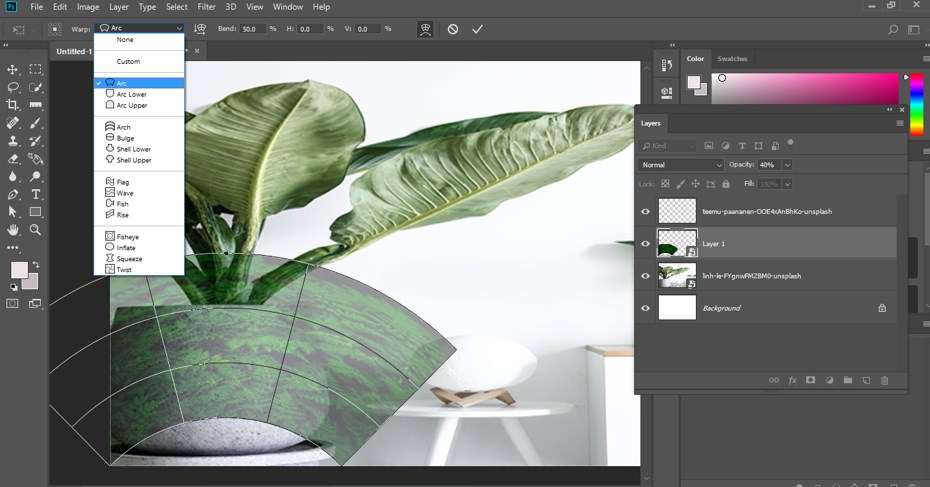Viewport: 930px width, 487px height.
Task: Select the Zoom tool in toolbar
Action: 36,230
